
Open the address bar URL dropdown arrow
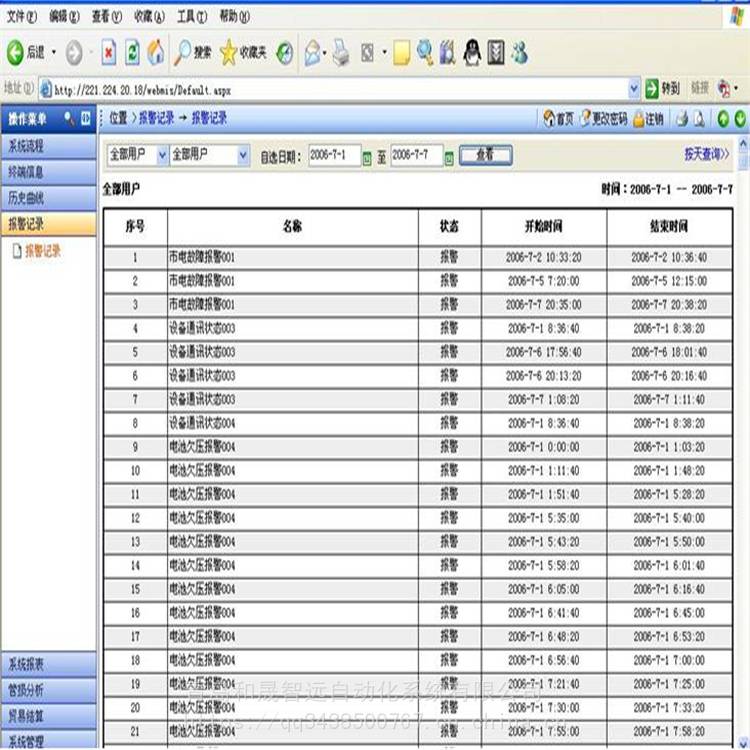coord(634,89)
